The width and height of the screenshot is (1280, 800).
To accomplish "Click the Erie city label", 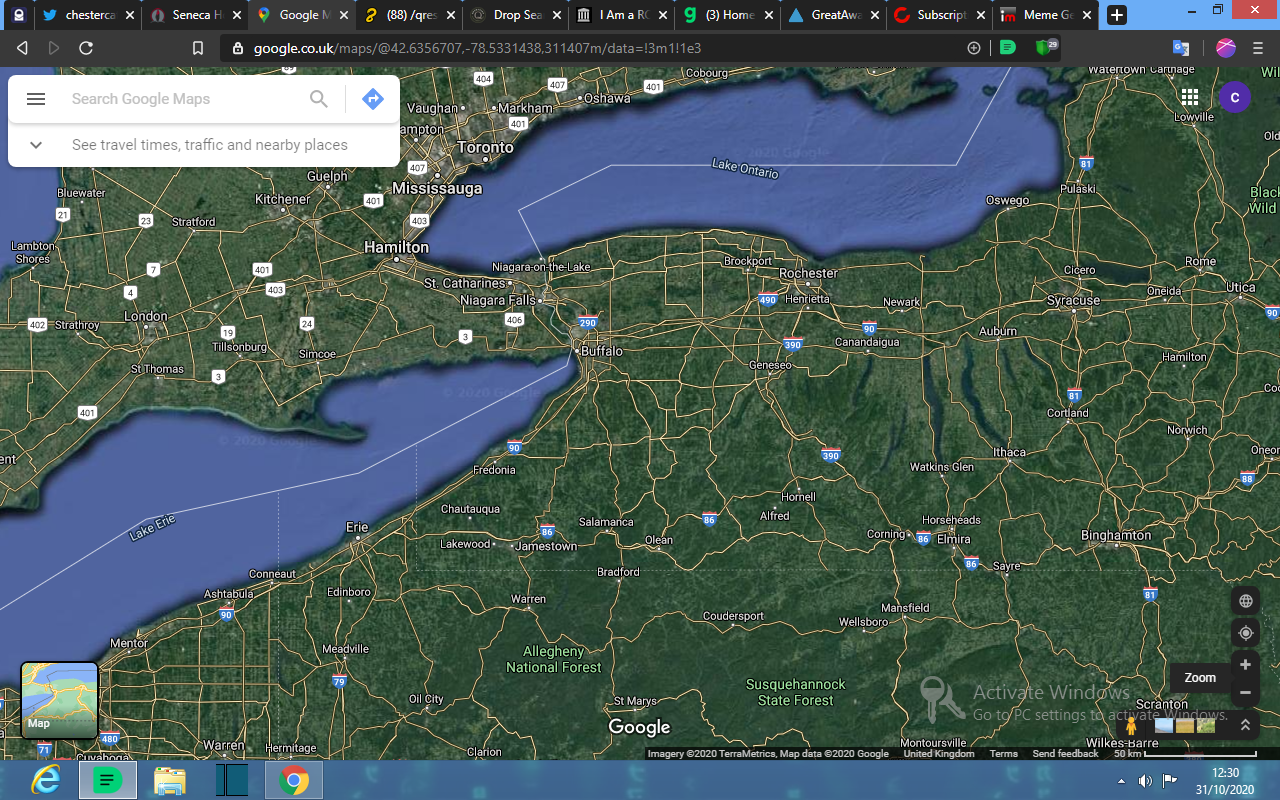I will tap(357, 527).
